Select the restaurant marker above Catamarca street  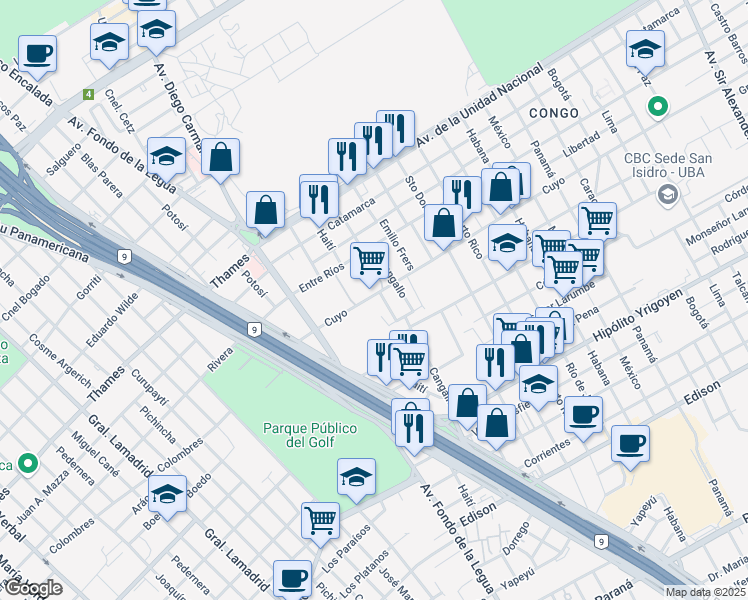tap(320, 201)
